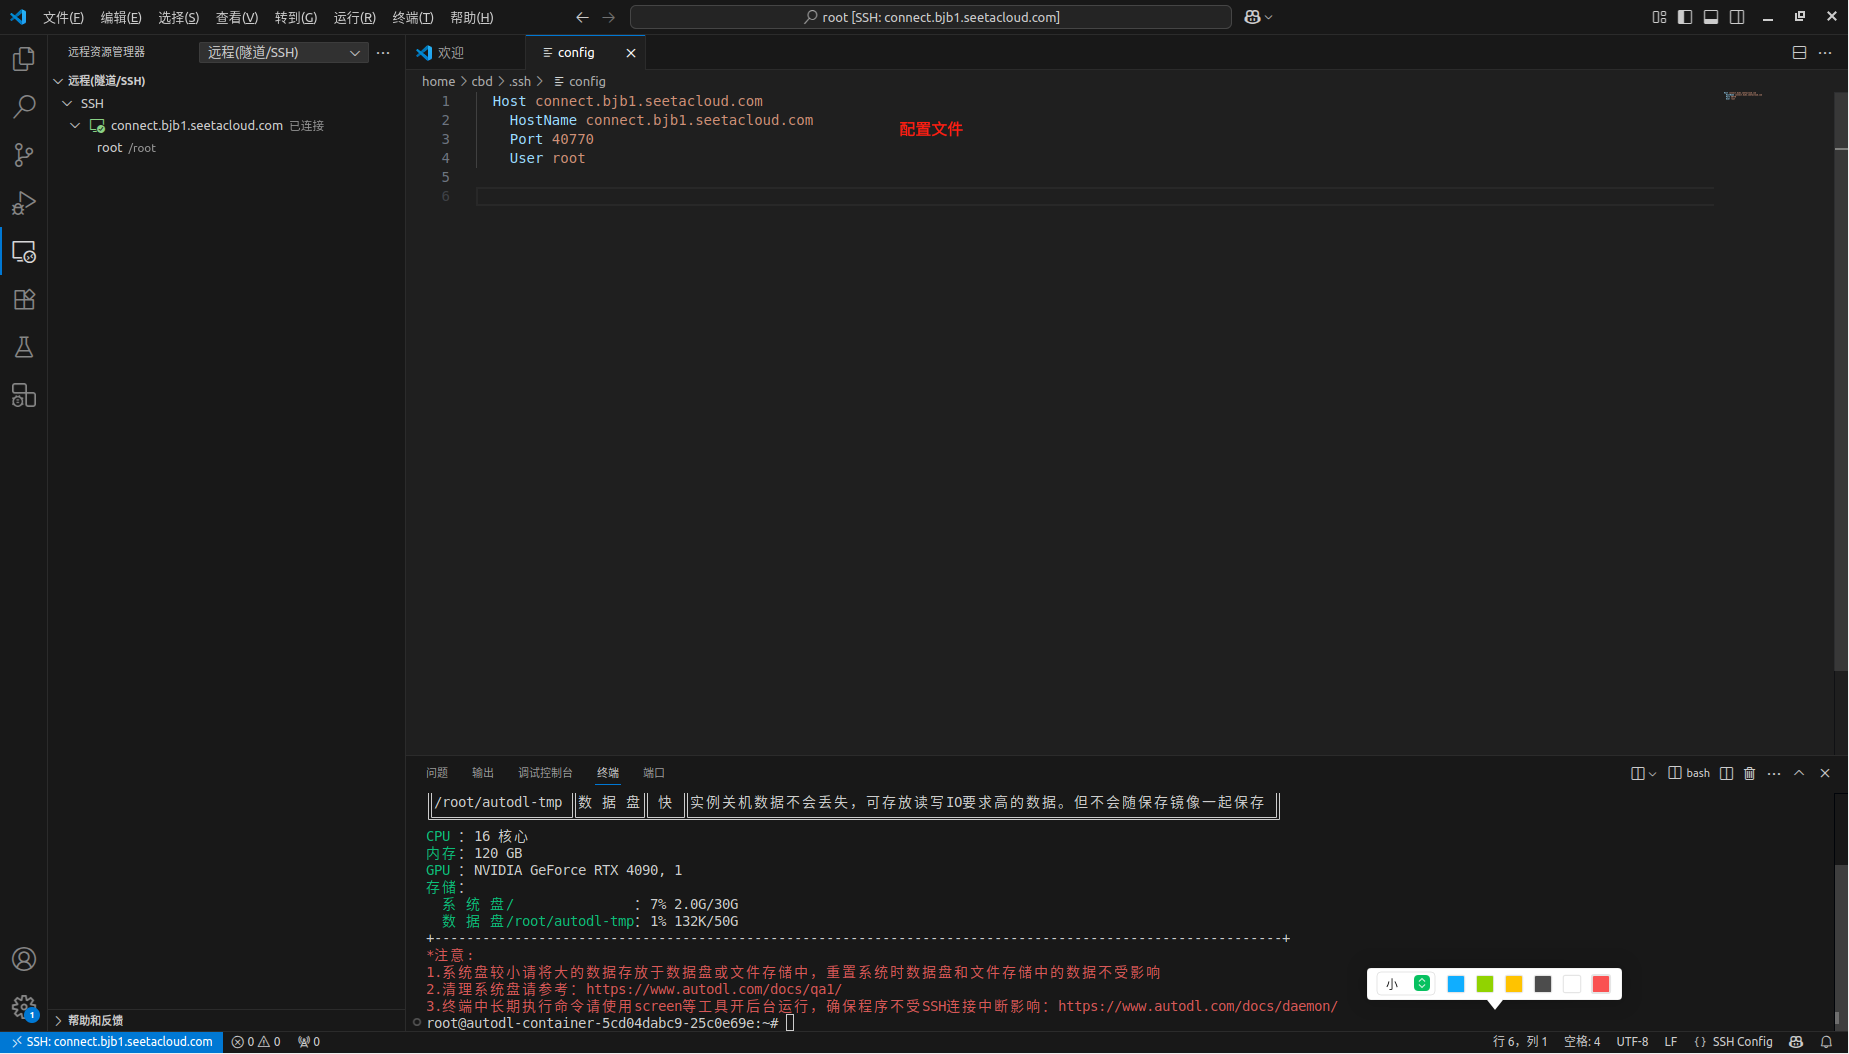
Task: Open the Extensions view icon
Action: pyautogui.click(x=23, y=299)
